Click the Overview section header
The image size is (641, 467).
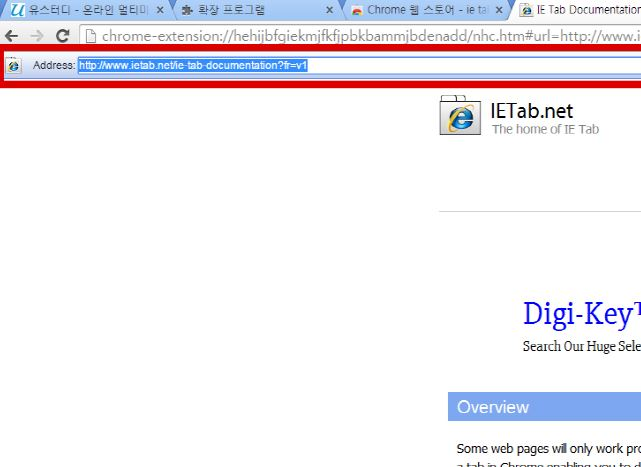tap(493, 407)
